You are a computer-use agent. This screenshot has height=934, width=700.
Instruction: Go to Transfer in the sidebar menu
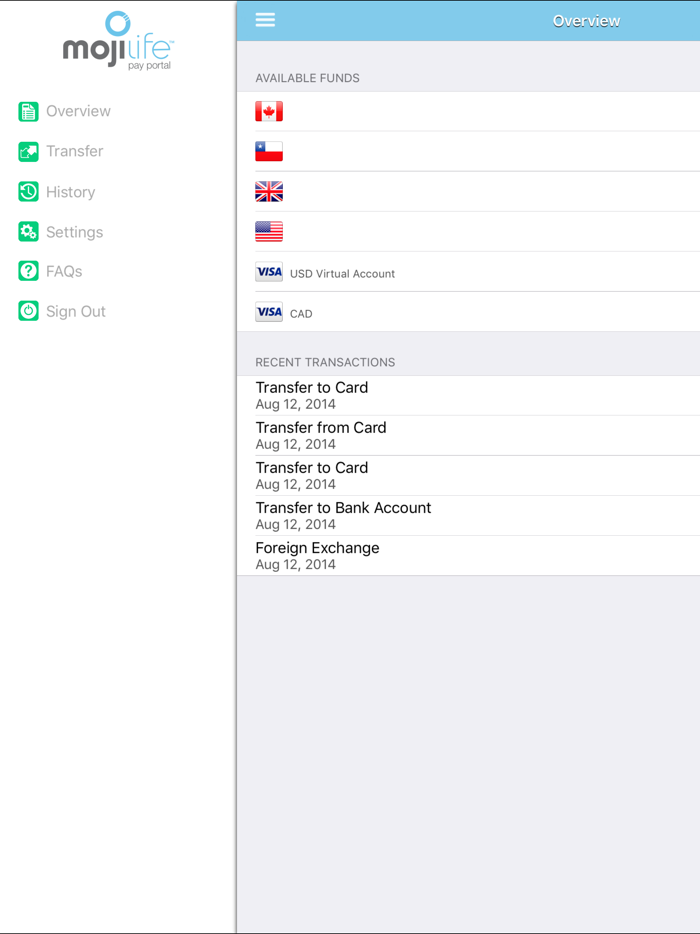74,151
